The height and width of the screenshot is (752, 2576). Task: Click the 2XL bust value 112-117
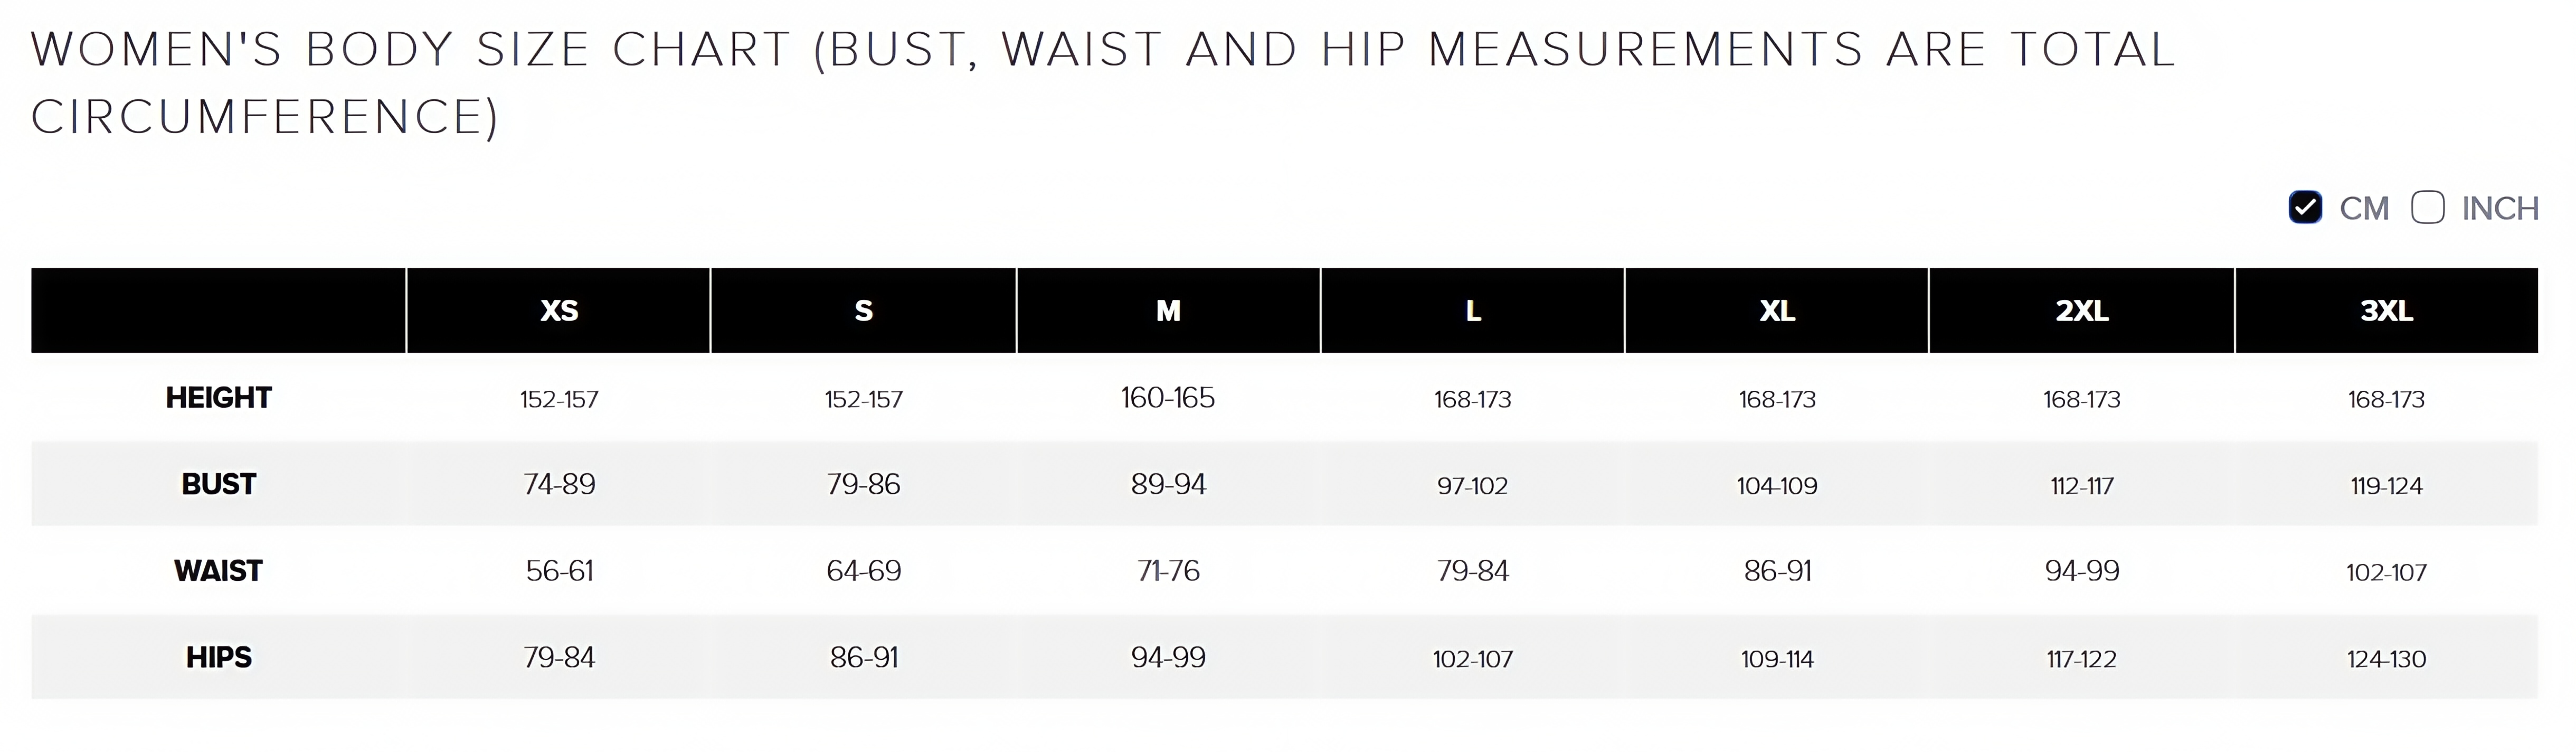point(2082,486)
